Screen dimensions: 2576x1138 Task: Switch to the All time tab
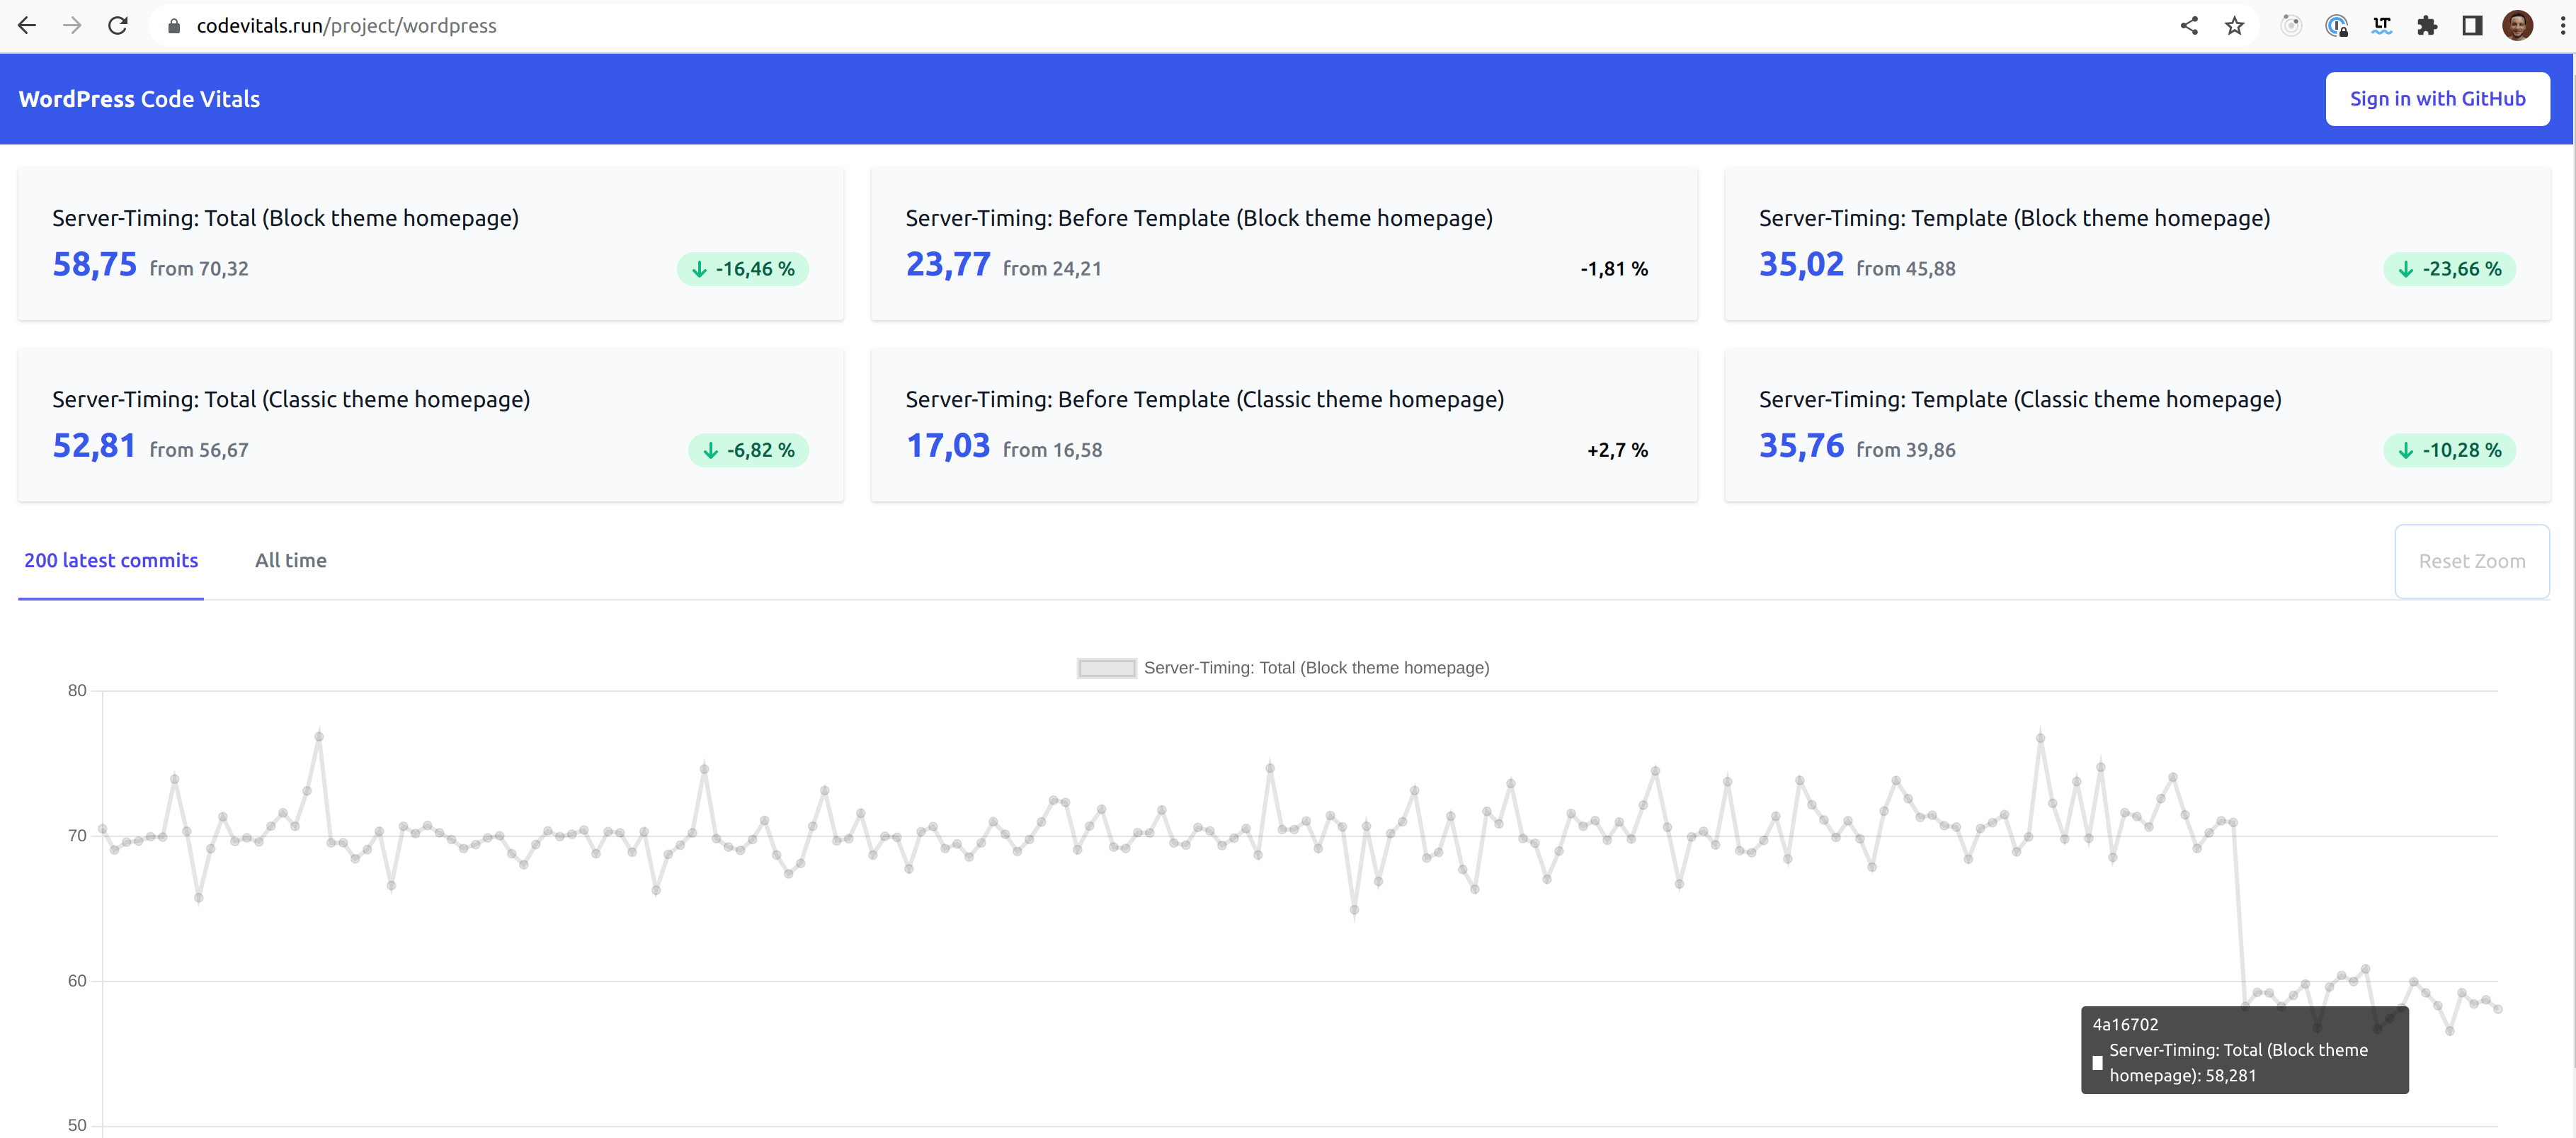pyautogui.click(x=290, y=561)
